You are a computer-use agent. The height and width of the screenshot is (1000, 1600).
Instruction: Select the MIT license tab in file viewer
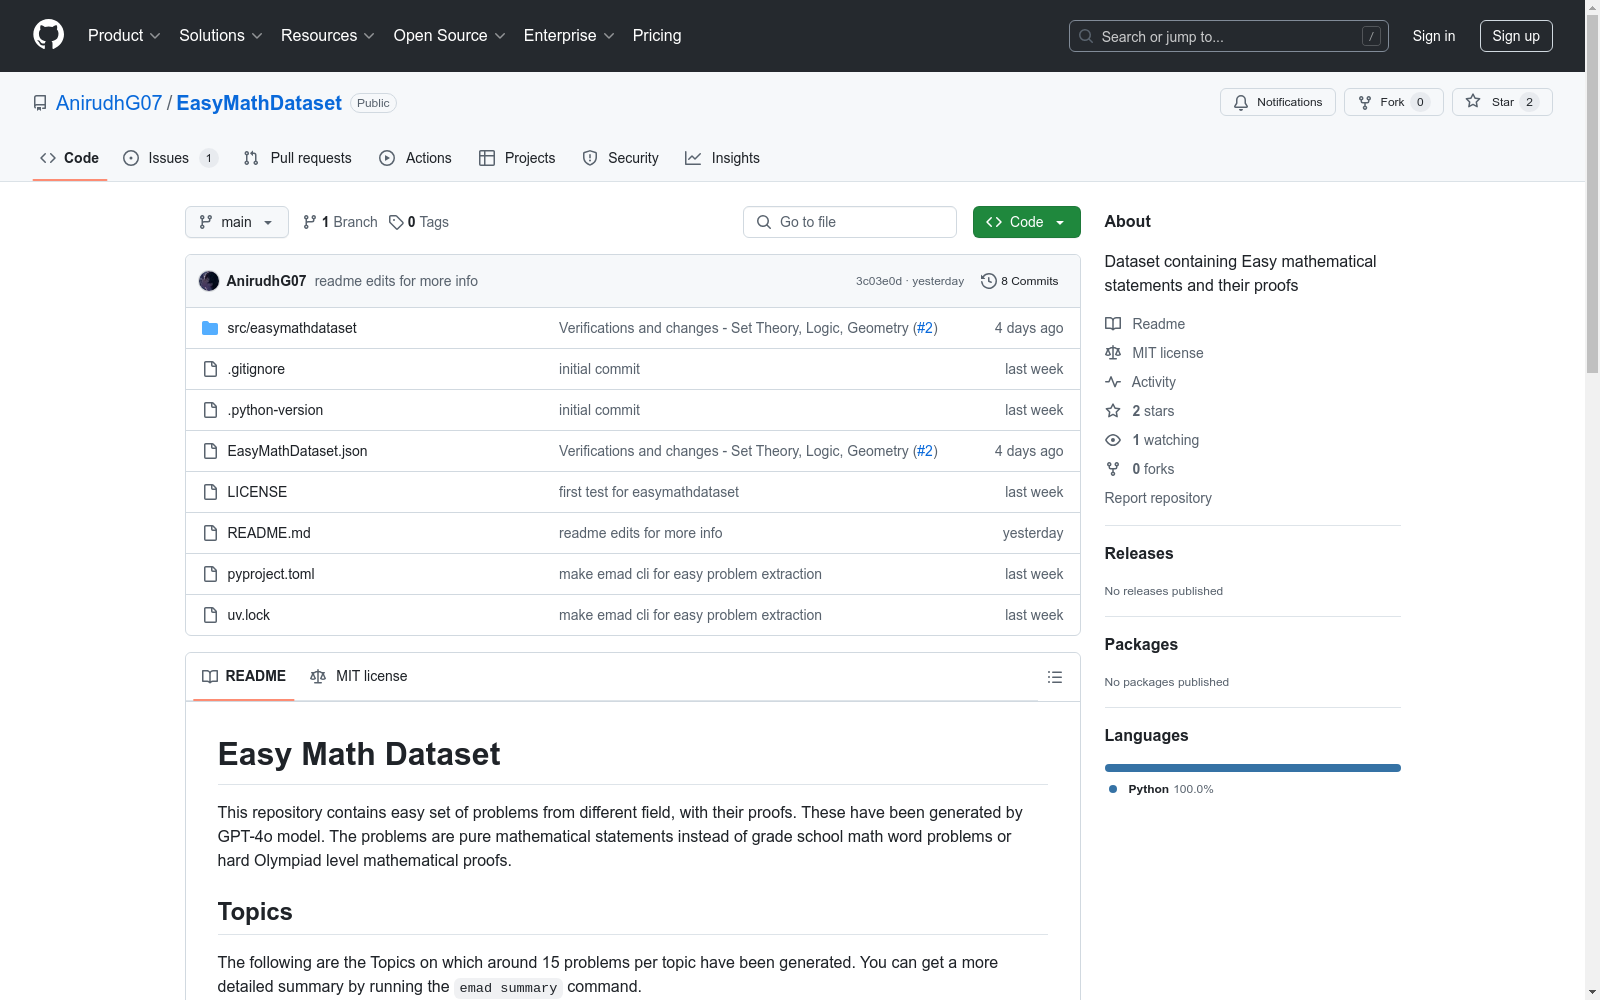click(359, 677)
